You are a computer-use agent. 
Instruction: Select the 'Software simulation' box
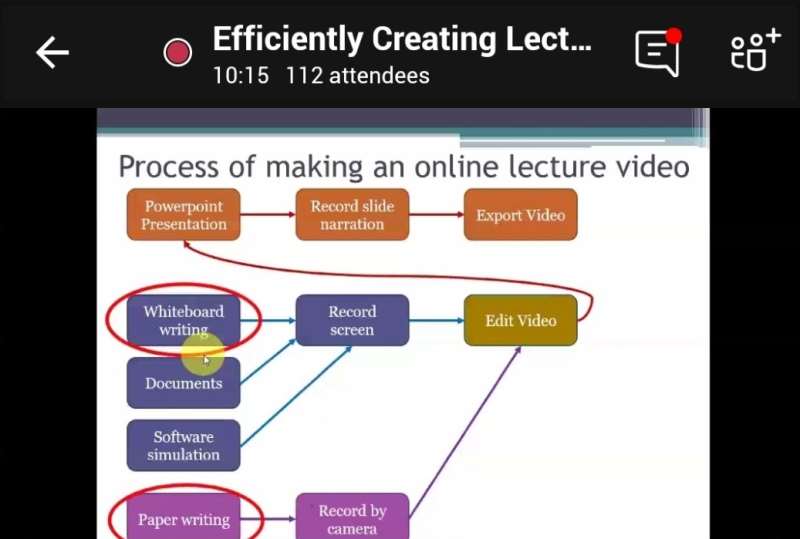[183, 445]
